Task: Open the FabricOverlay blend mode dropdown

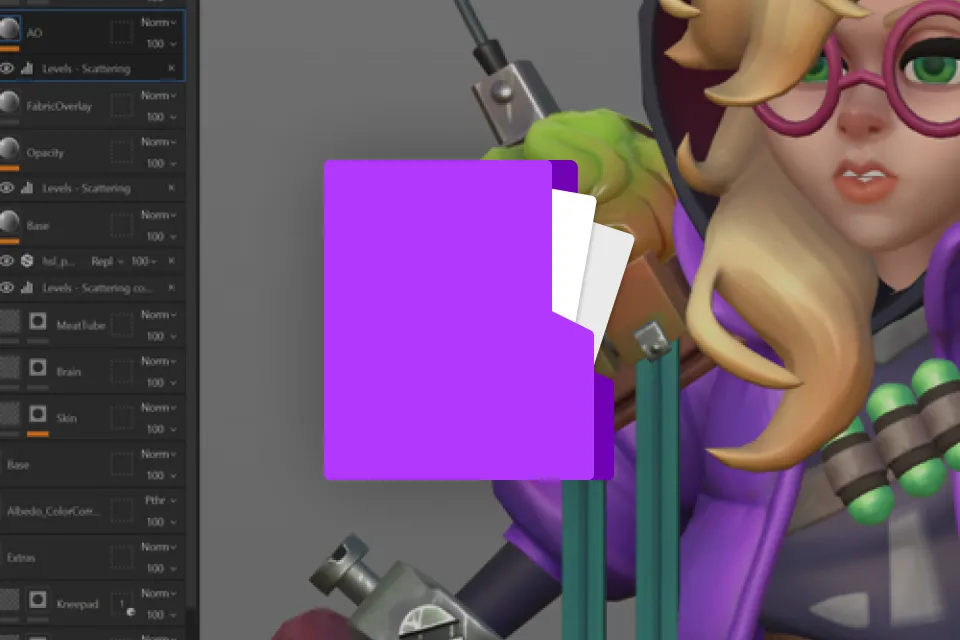Action: click(159, 96)
